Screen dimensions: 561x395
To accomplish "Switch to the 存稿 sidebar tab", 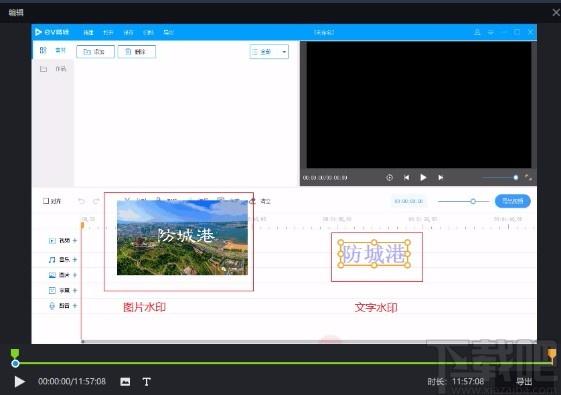I will (53, 69).
